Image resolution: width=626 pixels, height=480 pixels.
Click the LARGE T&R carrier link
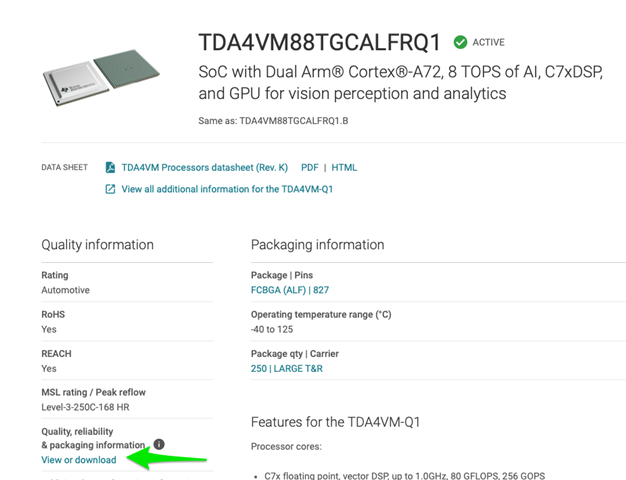(x=299, y=368)
